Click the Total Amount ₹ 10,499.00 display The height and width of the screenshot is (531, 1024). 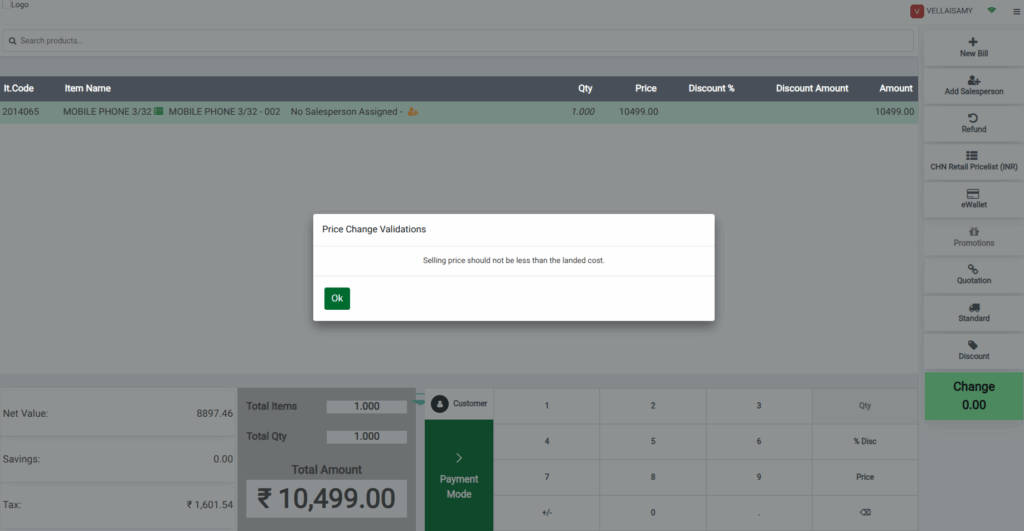327,499
